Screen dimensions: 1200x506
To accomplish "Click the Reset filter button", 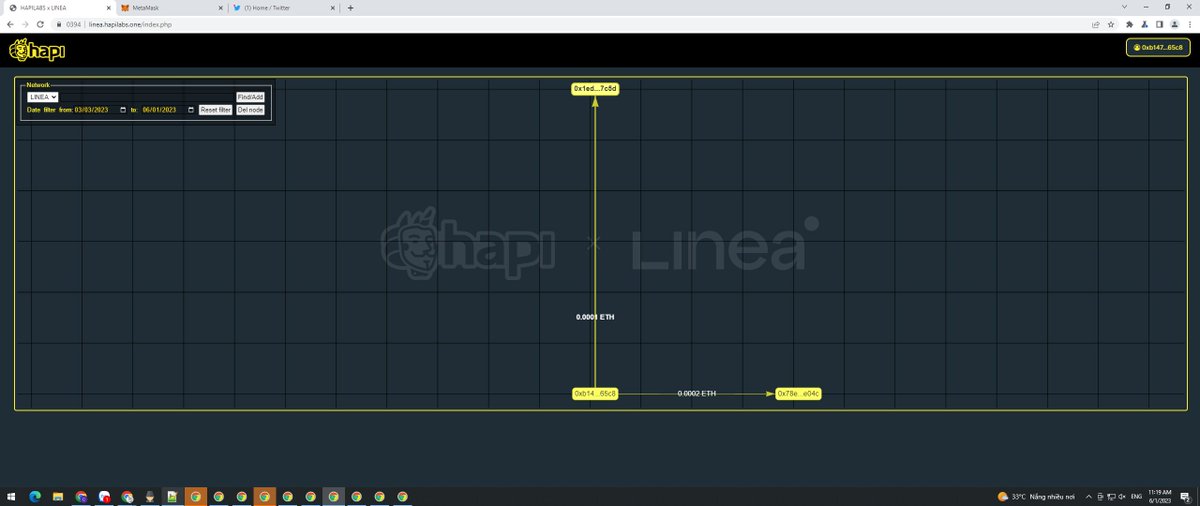I will coord(216,110).
